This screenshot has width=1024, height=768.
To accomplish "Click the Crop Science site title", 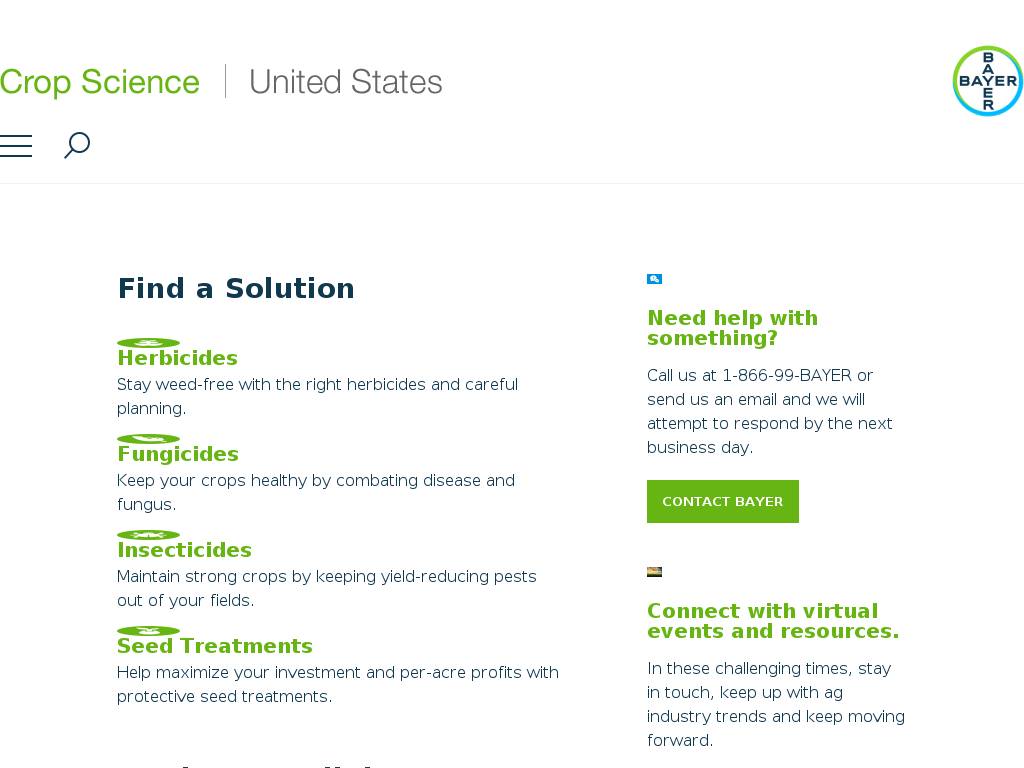I will point(100,82).
